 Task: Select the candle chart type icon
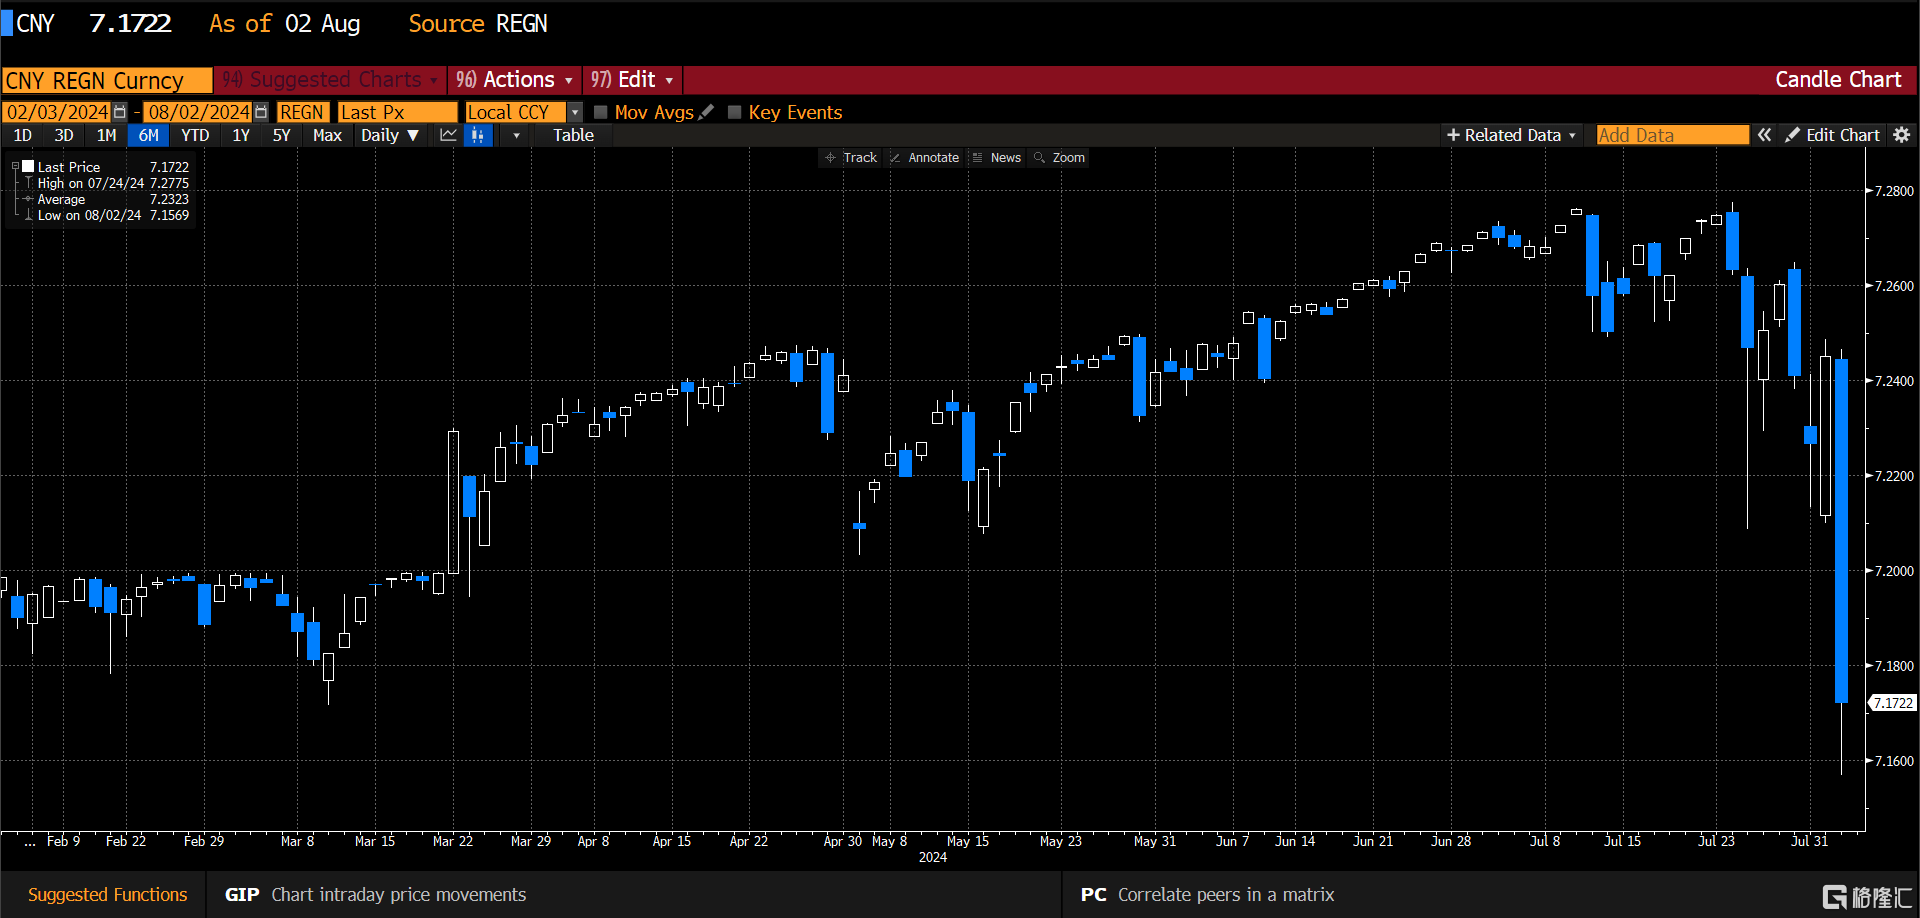pyautogui.click(x=478, y=135)
